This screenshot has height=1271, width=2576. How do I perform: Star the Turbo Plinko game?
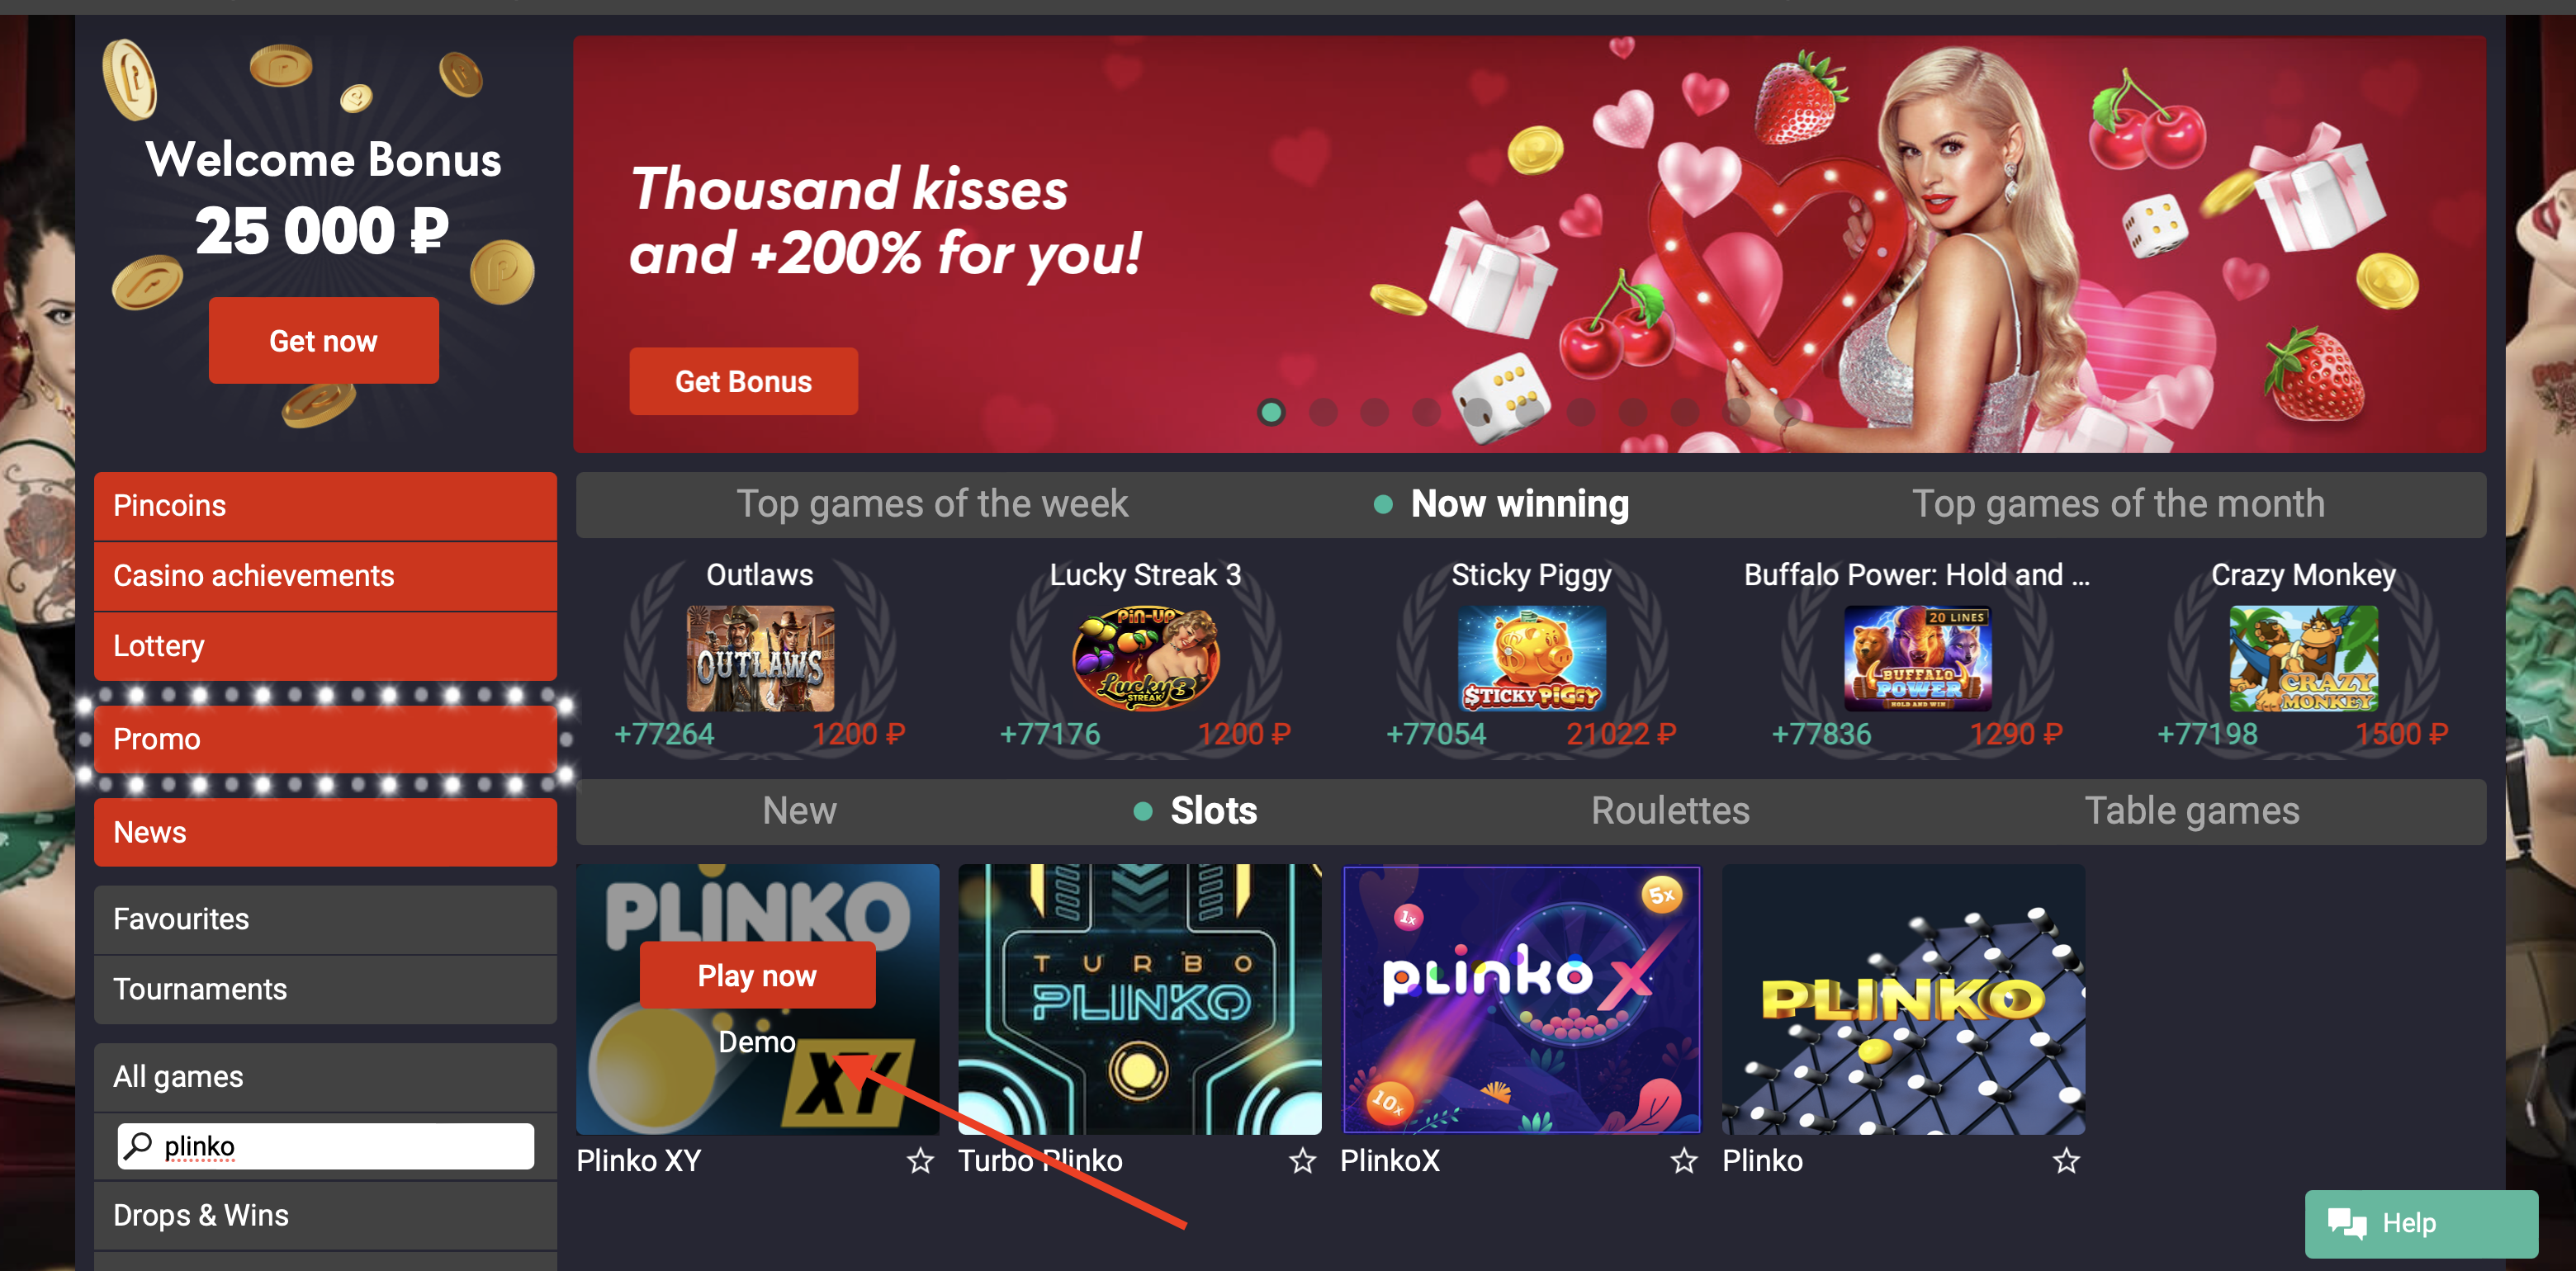tap(1302, 1161)
